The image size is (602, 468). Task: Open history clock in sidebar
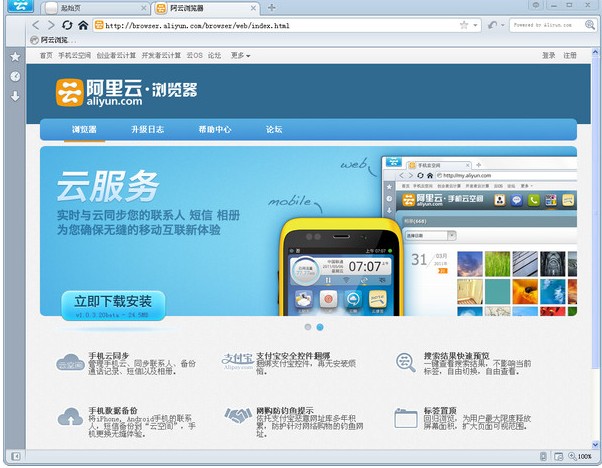point(15,76)
